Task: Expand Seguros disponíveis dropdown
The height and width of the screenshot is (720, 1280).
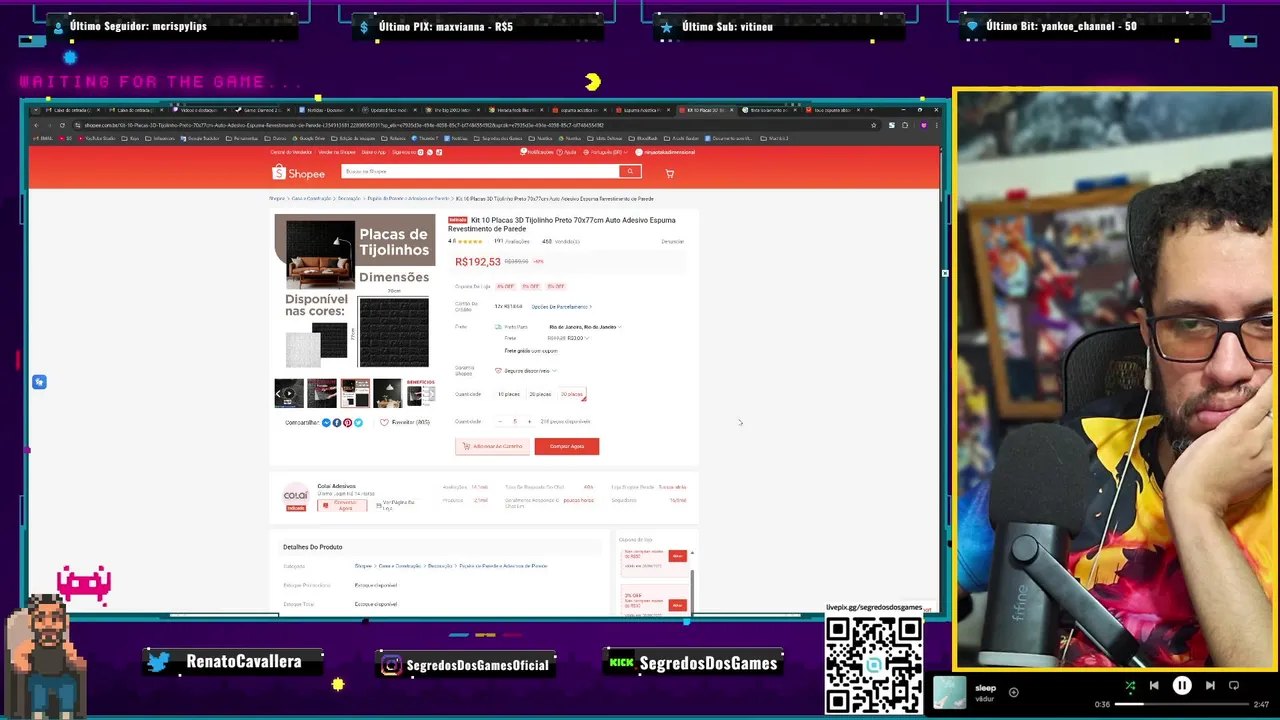Action: [x=526, y=371]
